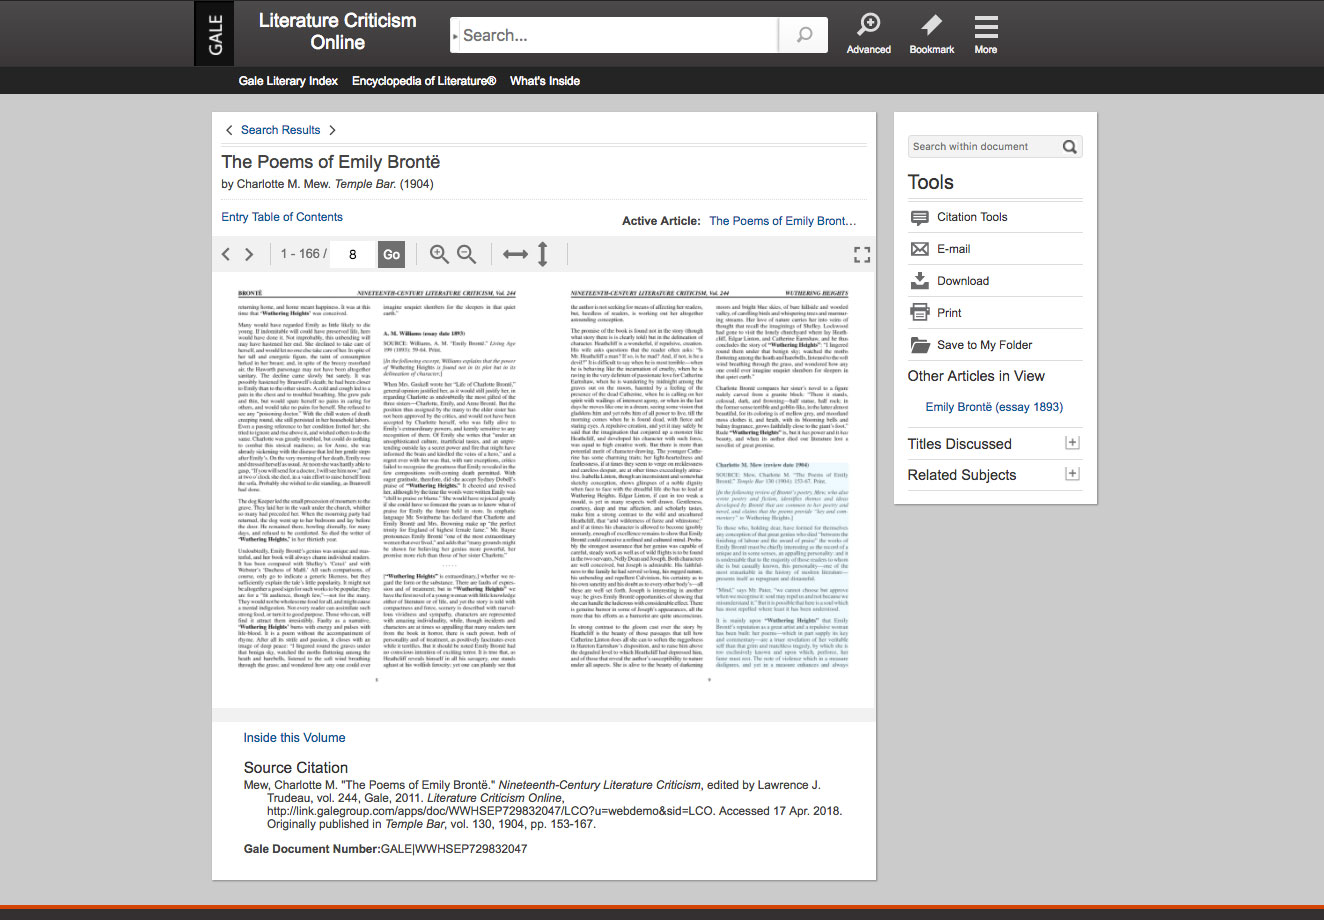Click the Go page button

pos(391,254)
